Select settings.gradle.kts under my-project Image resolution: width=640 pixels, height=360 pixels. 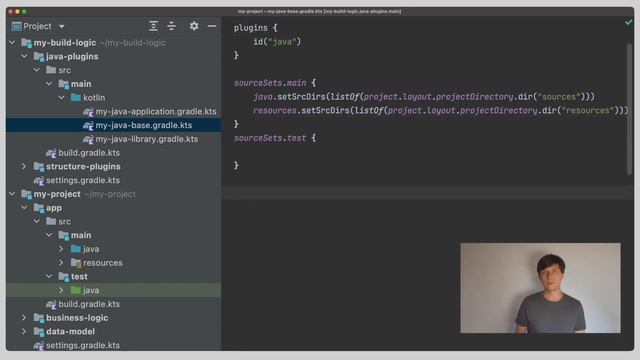[83, 345]
